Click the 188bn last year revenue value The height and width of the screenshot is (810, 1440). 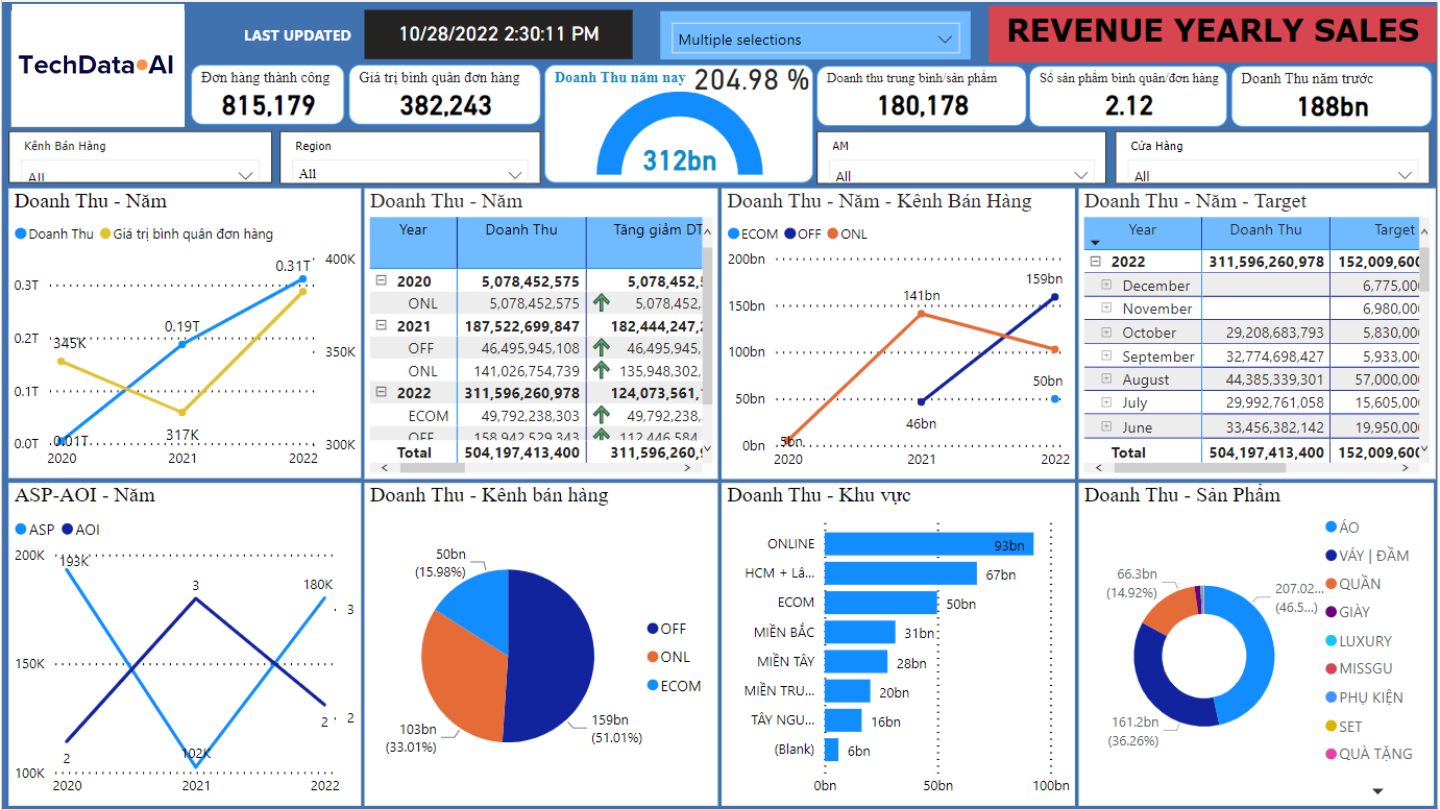coord(1332,106)
